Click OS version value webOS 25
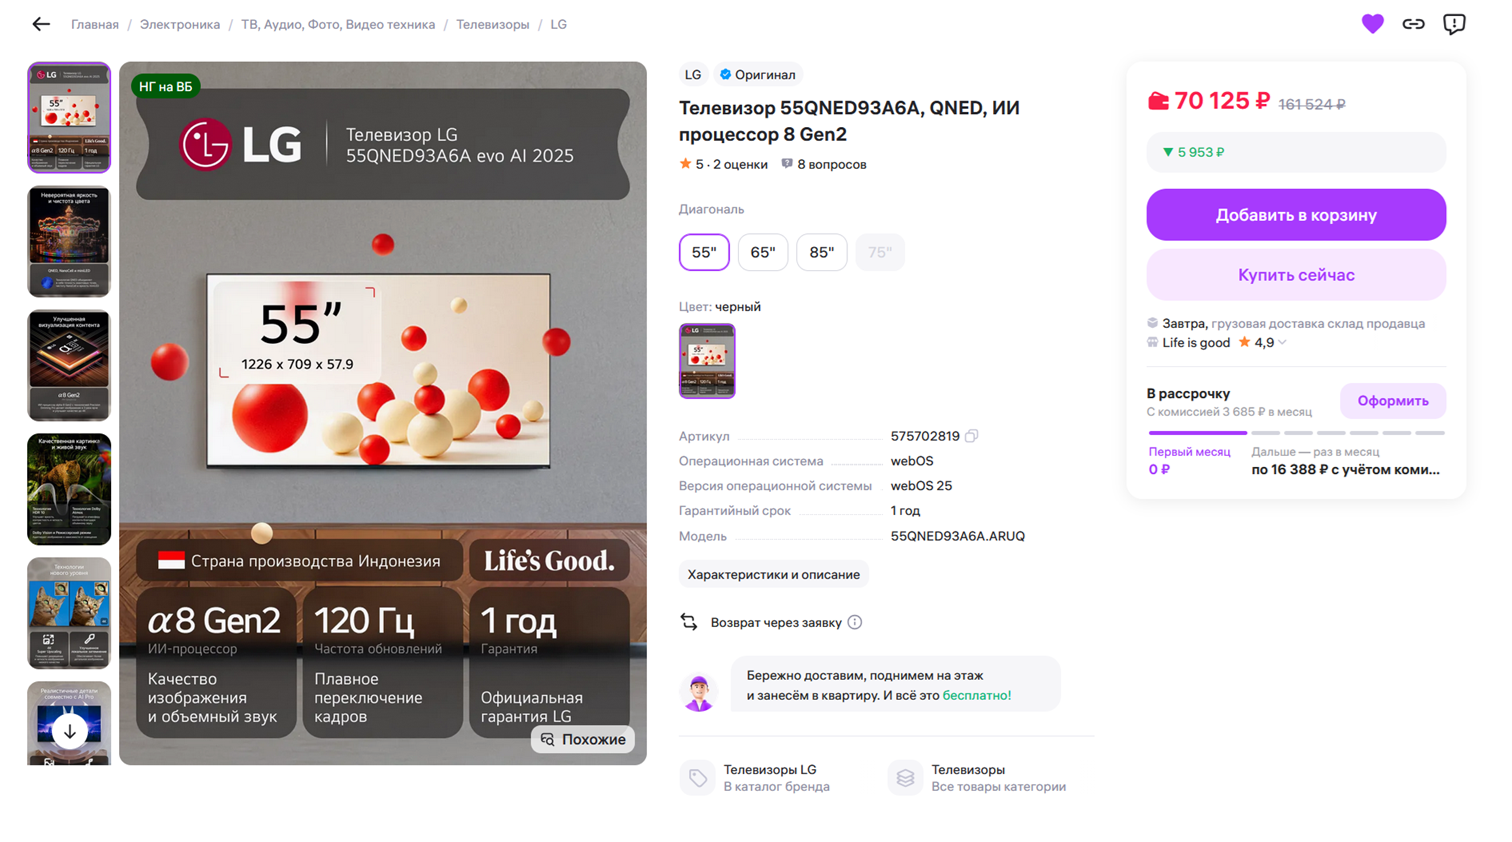Screen dimensions: 1512x842 [x=921, y=486]
